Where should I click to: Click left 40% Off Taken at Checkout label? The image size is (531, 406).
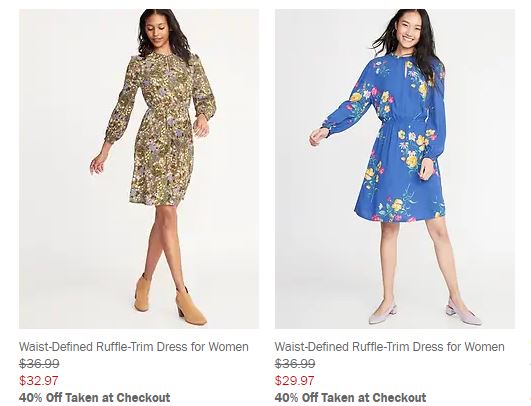94,398
